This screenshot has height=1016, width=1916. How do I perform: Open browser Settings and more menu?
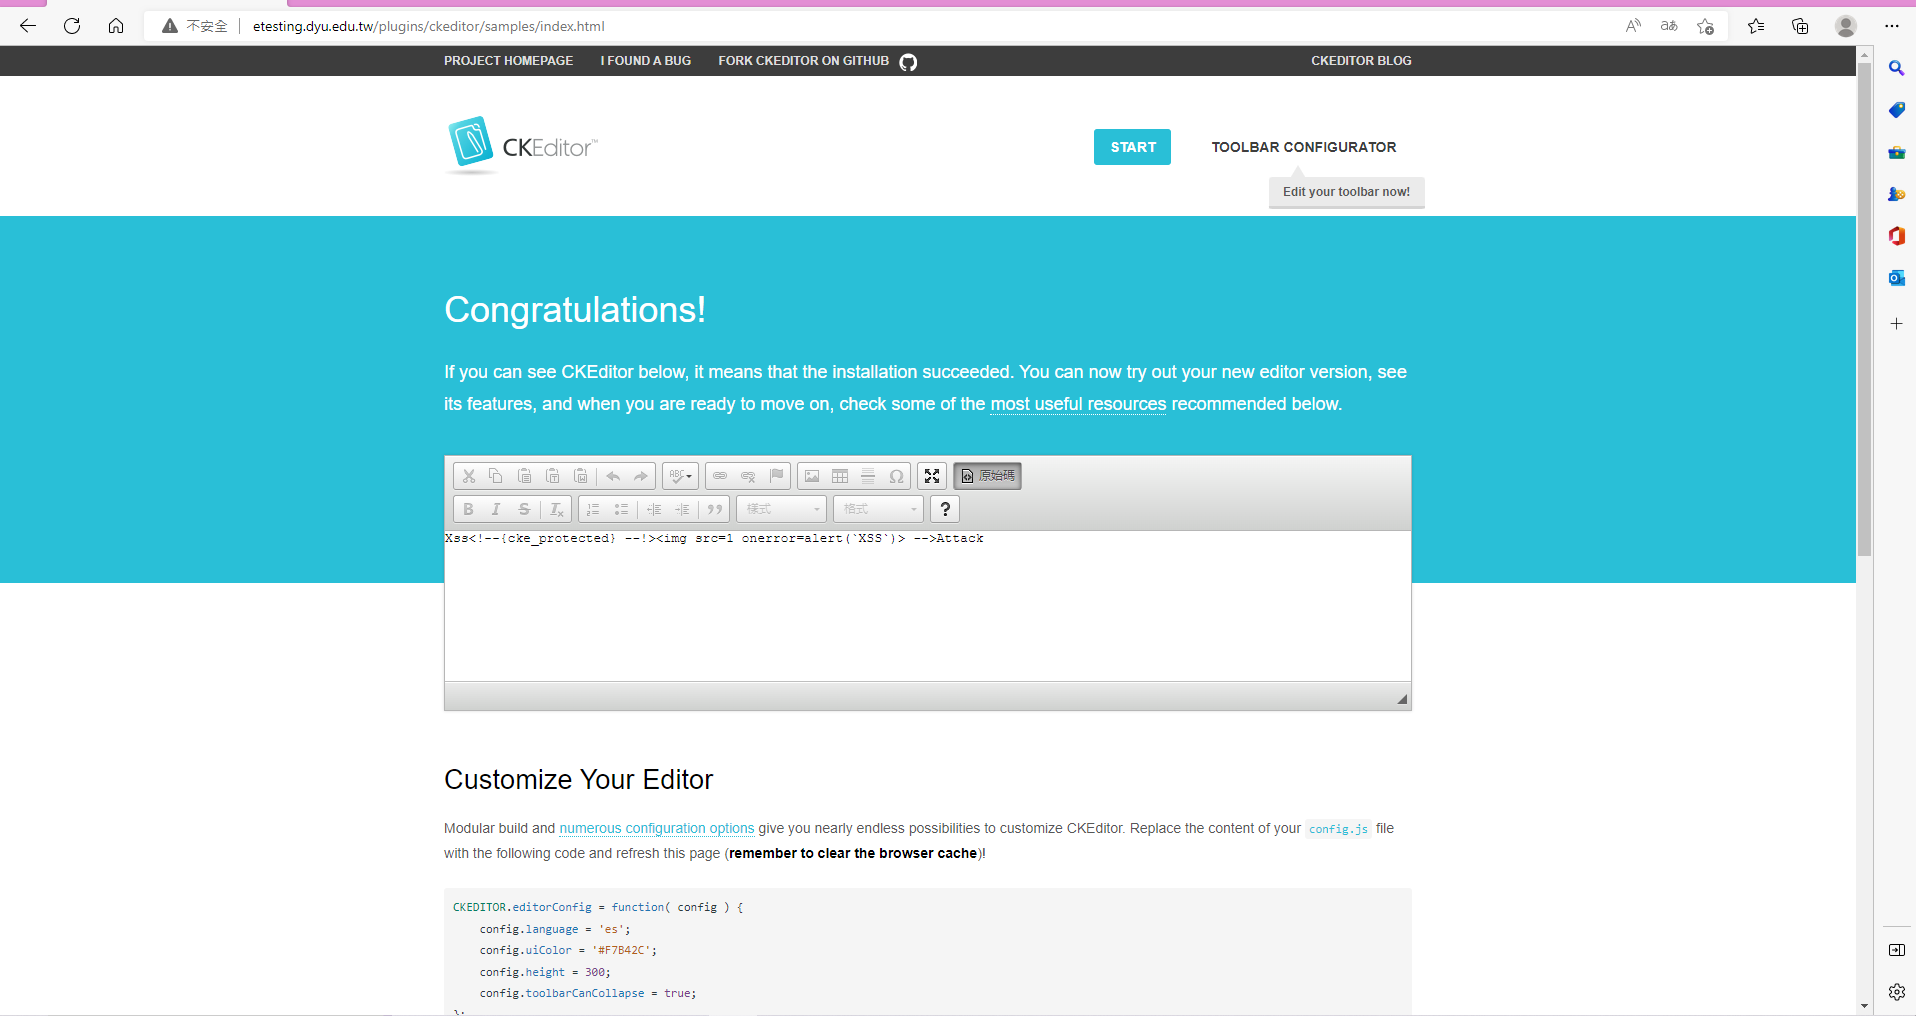(1892, 26)
